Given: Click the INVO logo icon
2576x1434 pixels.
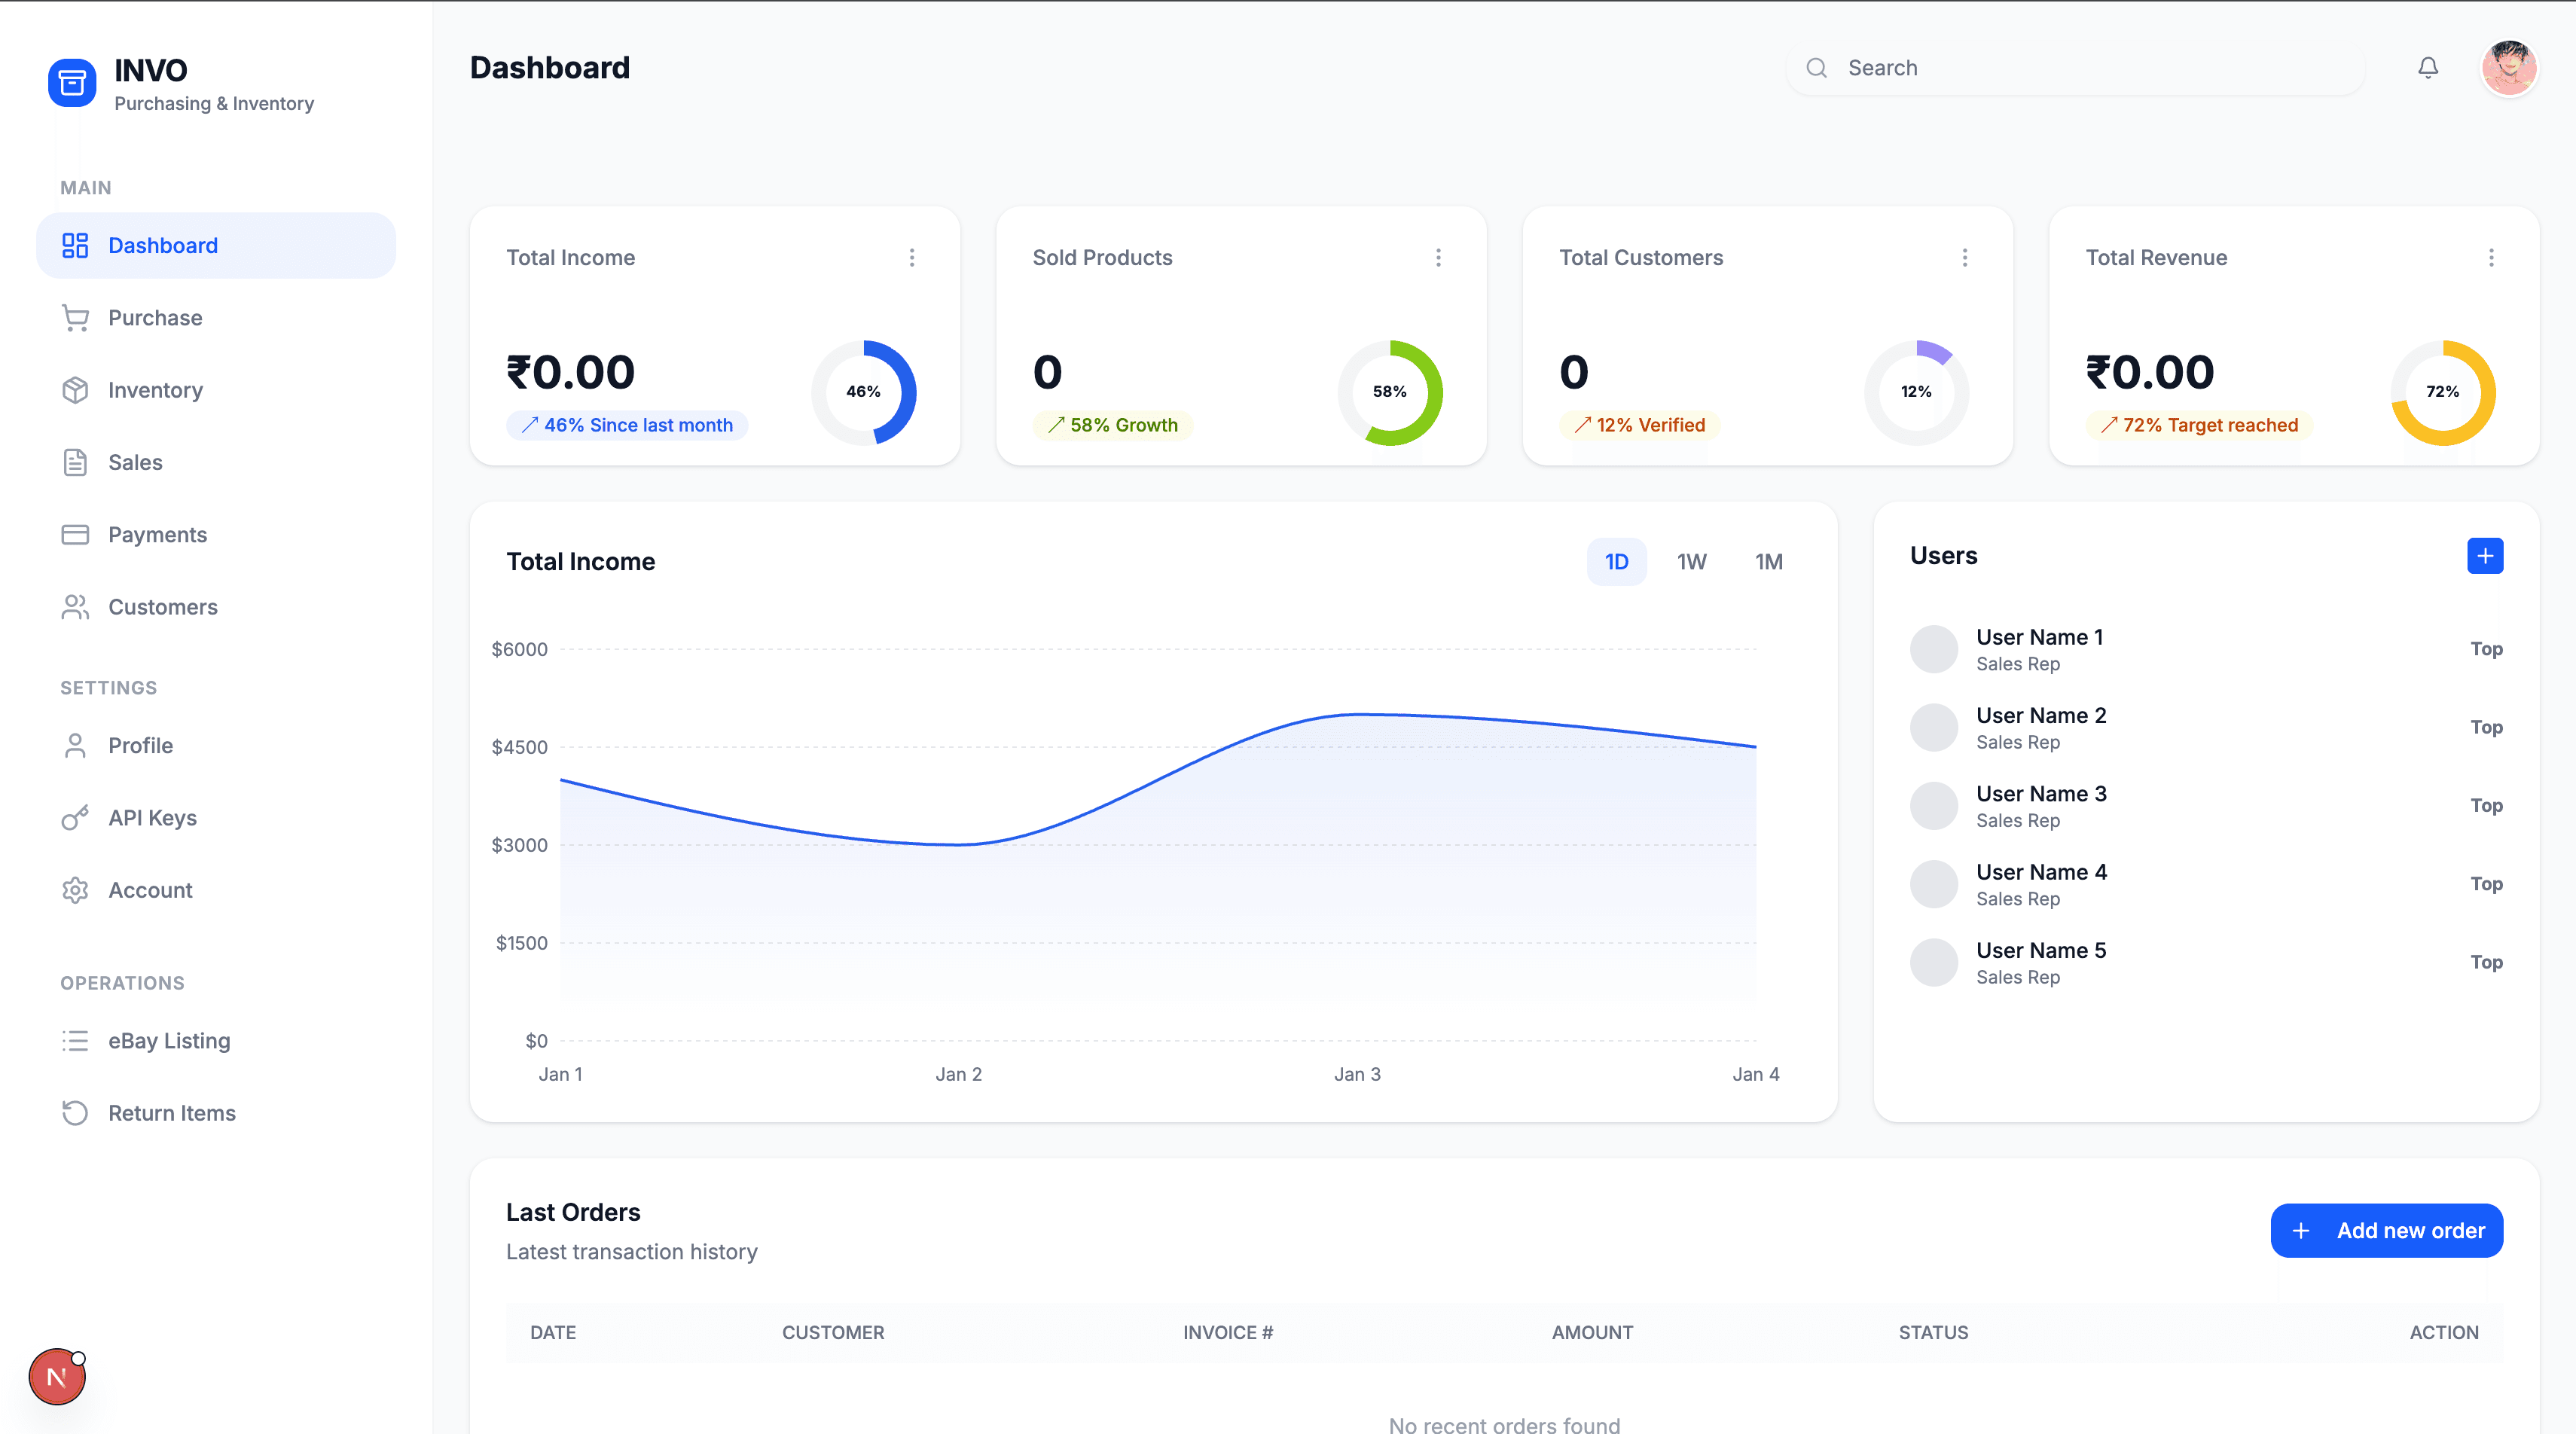Looking at the screenshot, I should 72,83.
